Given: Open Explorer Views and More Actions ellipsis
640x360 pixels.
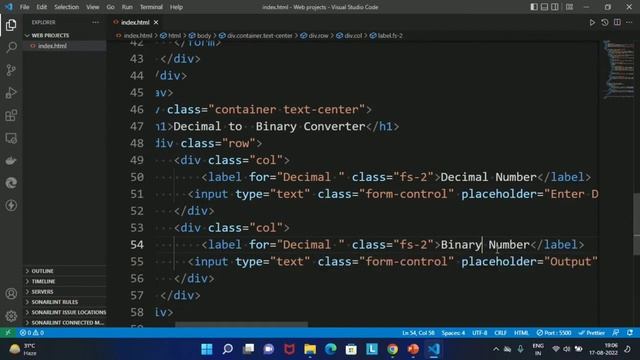Looking at the screenshot, I should (96, 22).
